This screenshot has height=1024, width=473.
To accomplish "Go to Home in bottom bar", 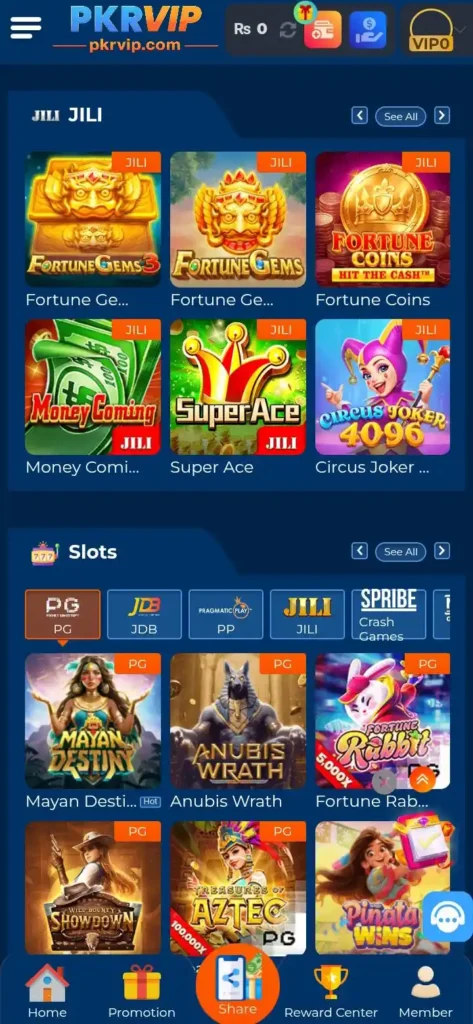I will click(47, 991).
